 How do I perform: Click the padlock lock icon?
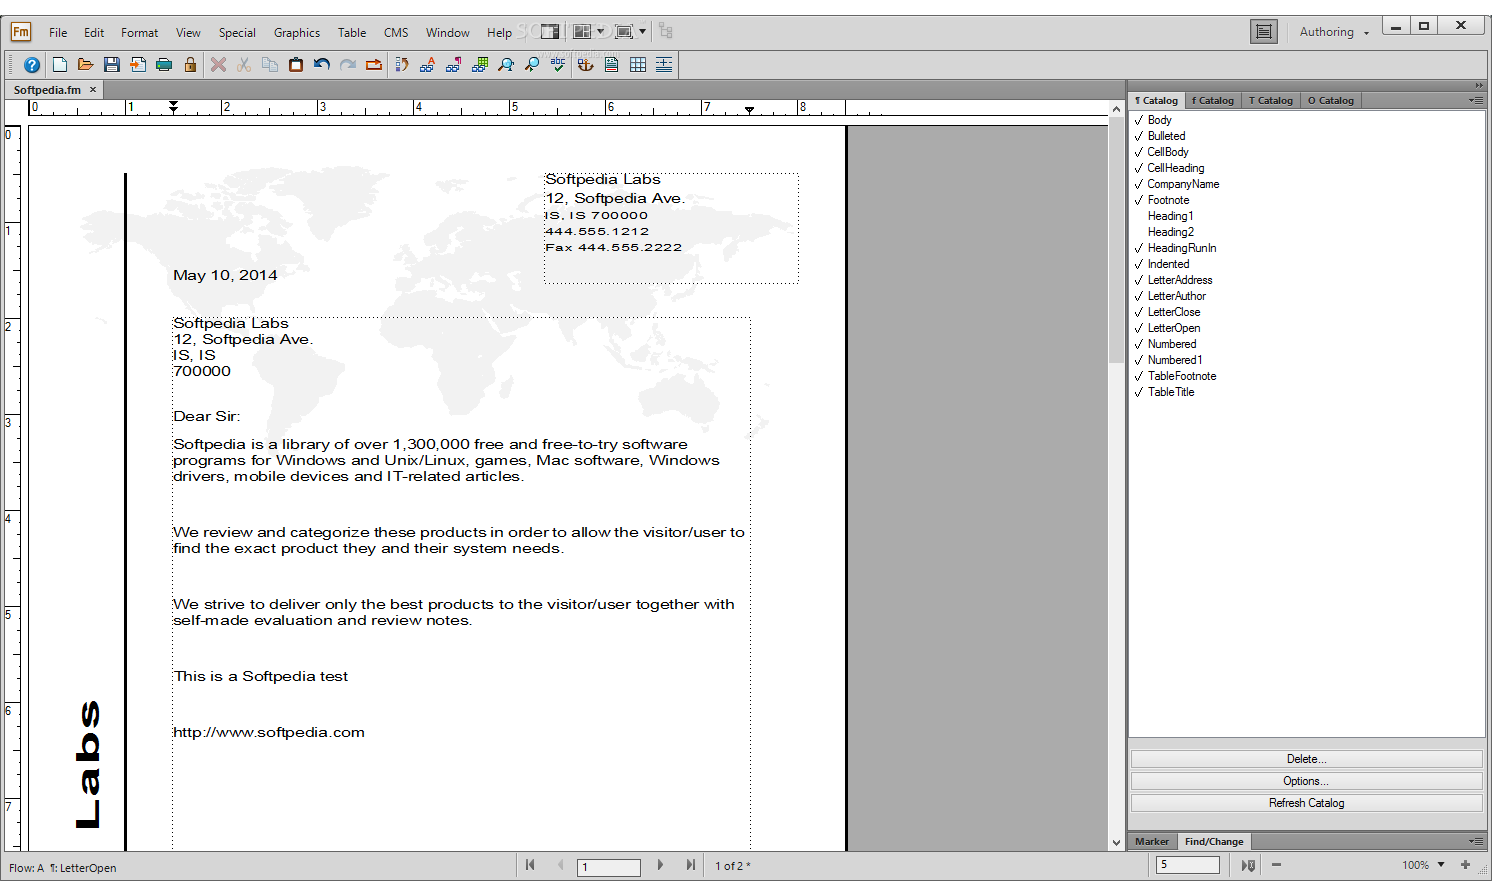tap(190, 65)
